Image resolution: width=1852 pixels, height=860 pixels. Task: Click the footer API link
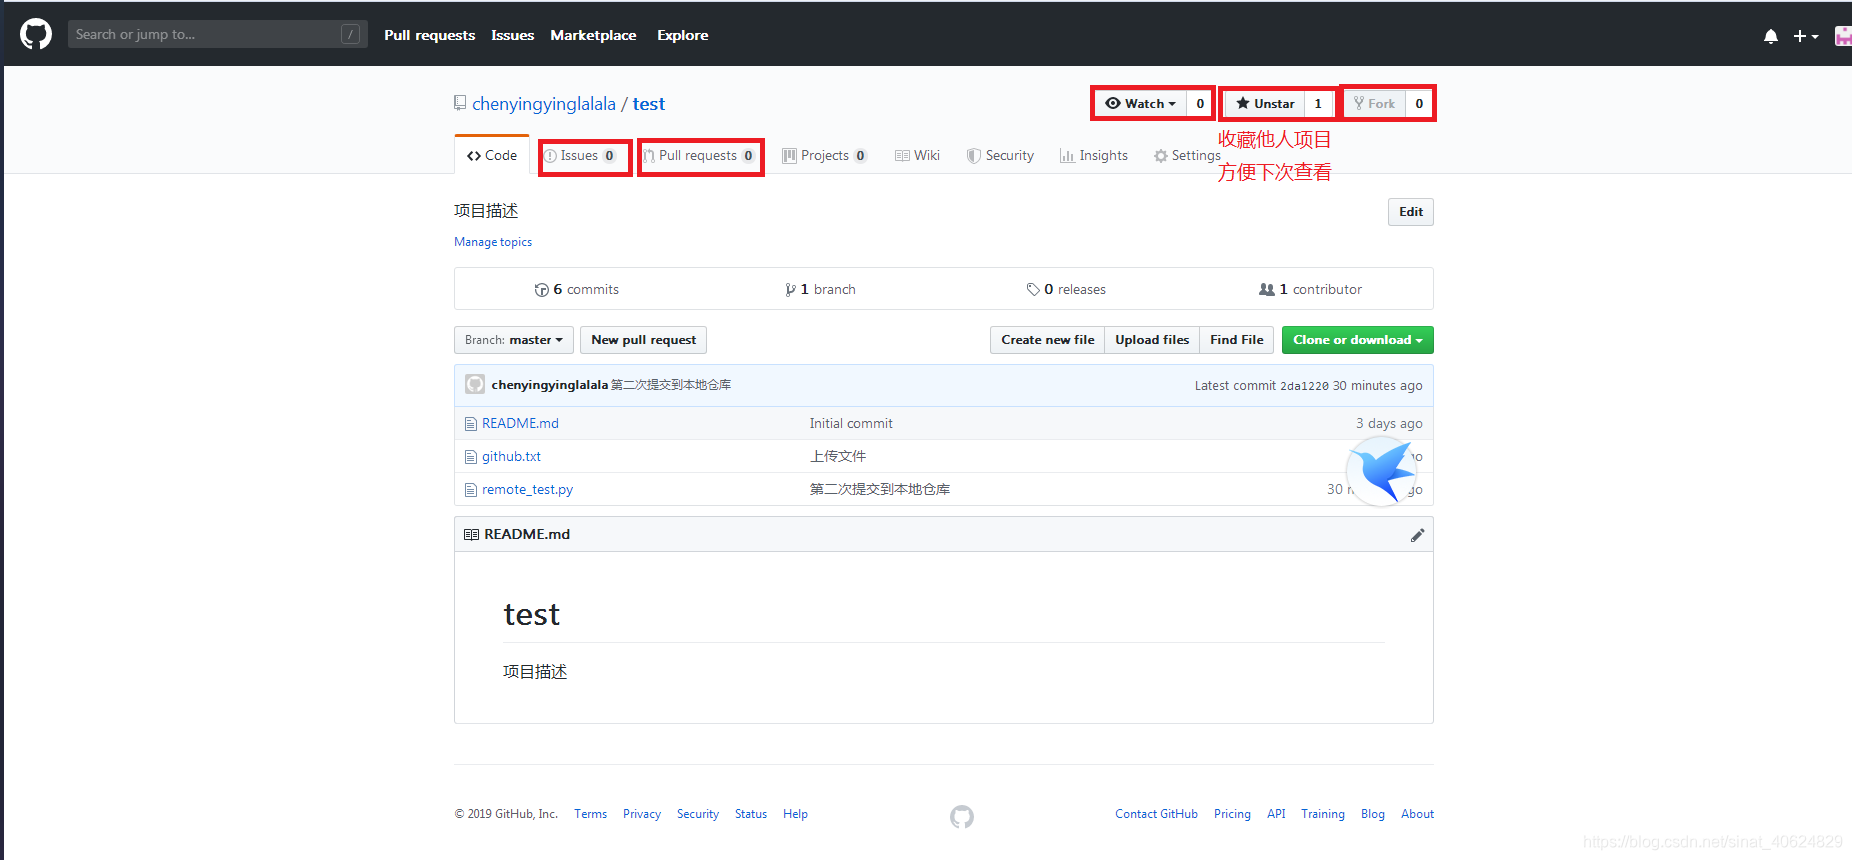1276,814
